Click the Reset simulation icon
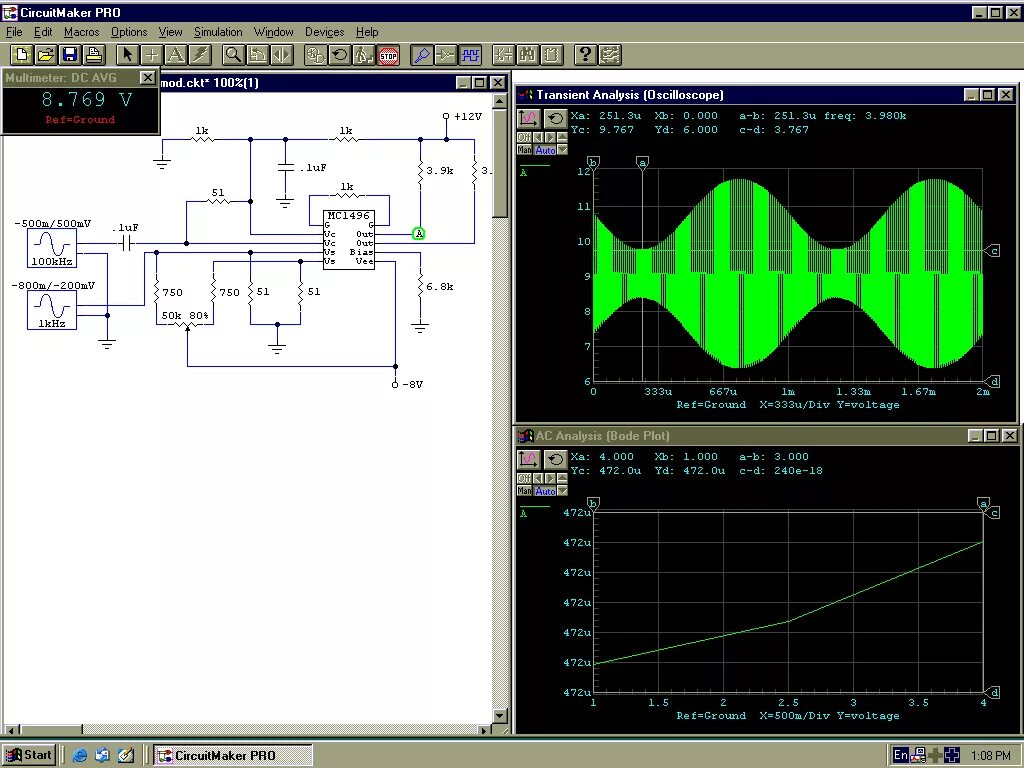 [x=340, y=55]
